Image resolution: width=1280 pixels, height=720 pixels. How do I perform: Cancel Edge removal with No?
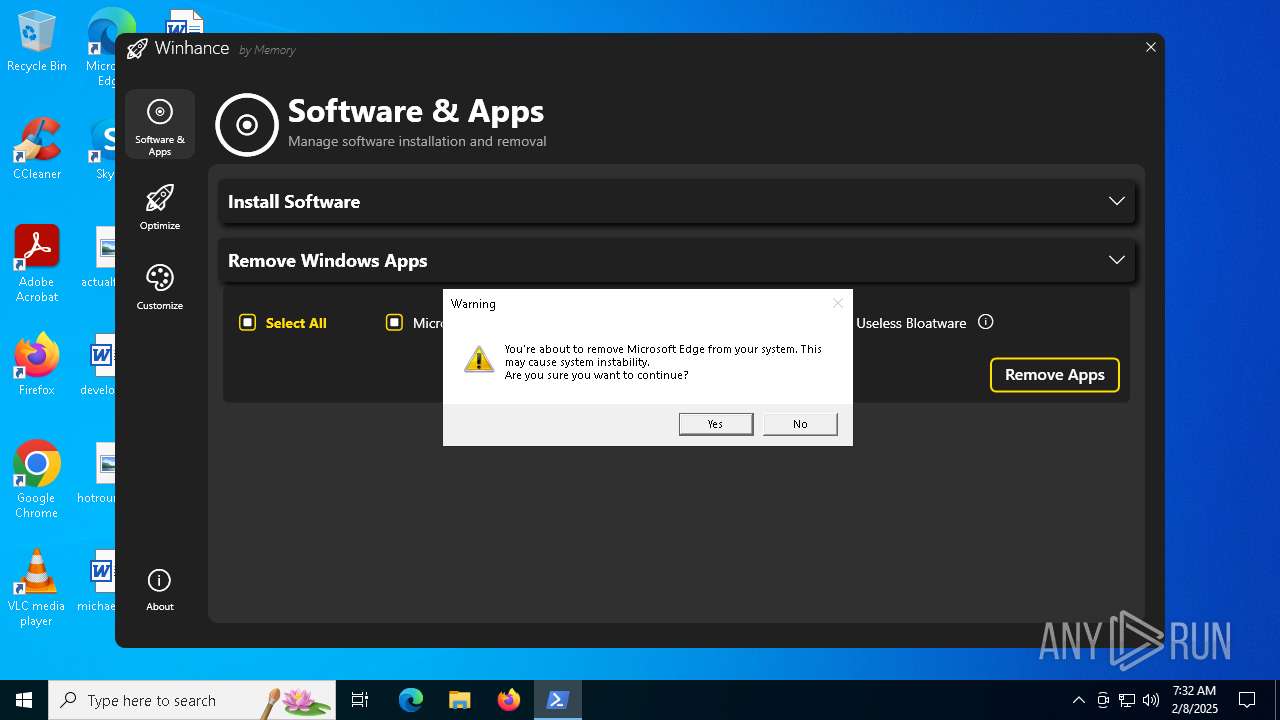click(800, 424)
